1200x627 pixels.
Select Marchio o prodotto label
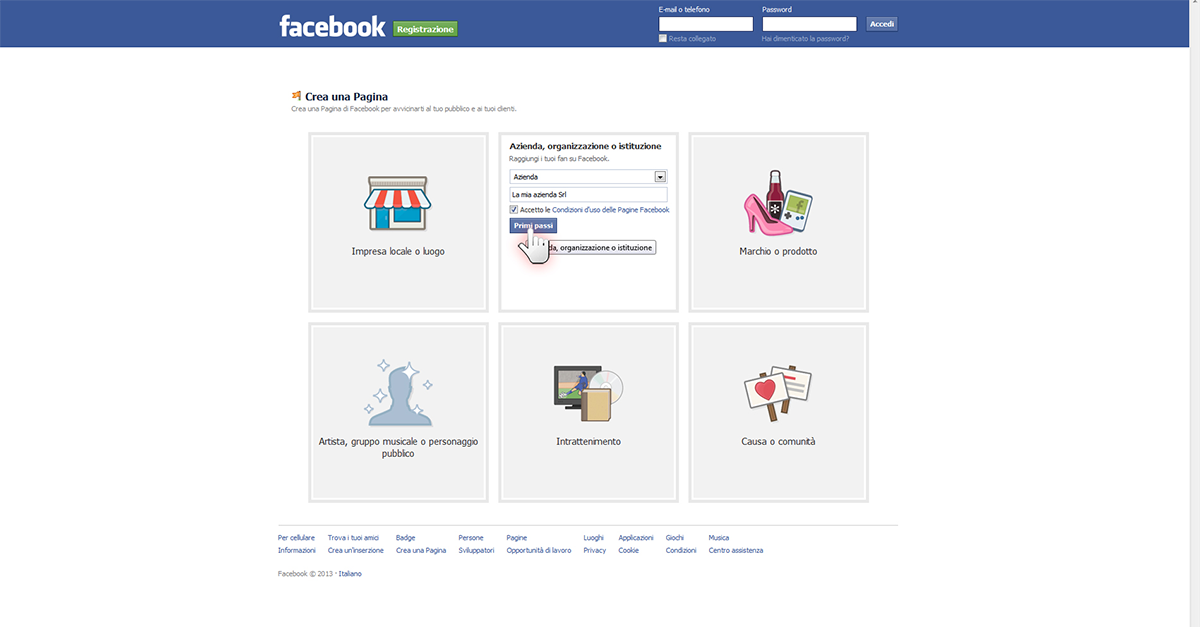click(x=778, y=252)
